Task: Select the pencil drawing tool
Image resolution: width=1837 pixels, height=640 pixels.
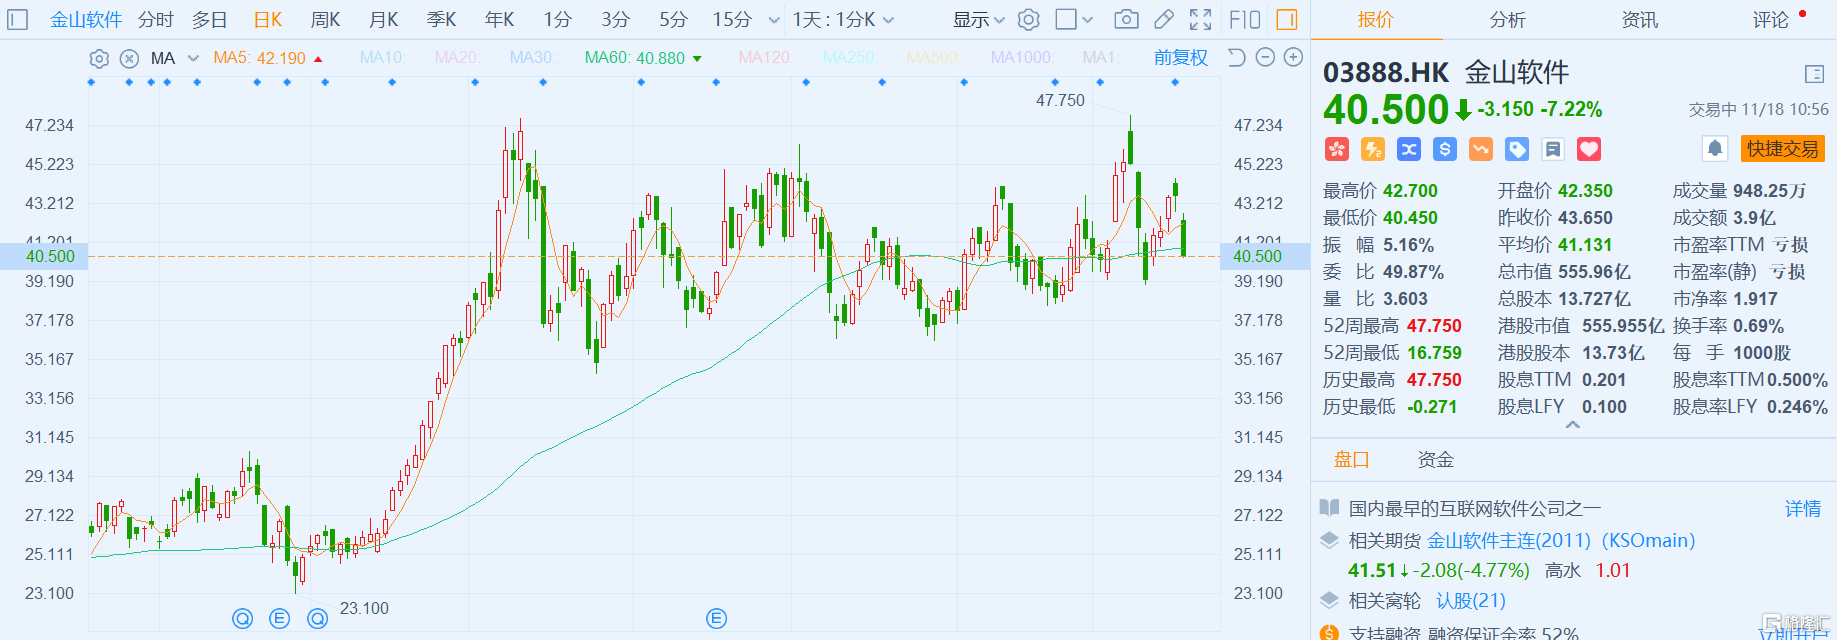Action: pos(1164,19)
